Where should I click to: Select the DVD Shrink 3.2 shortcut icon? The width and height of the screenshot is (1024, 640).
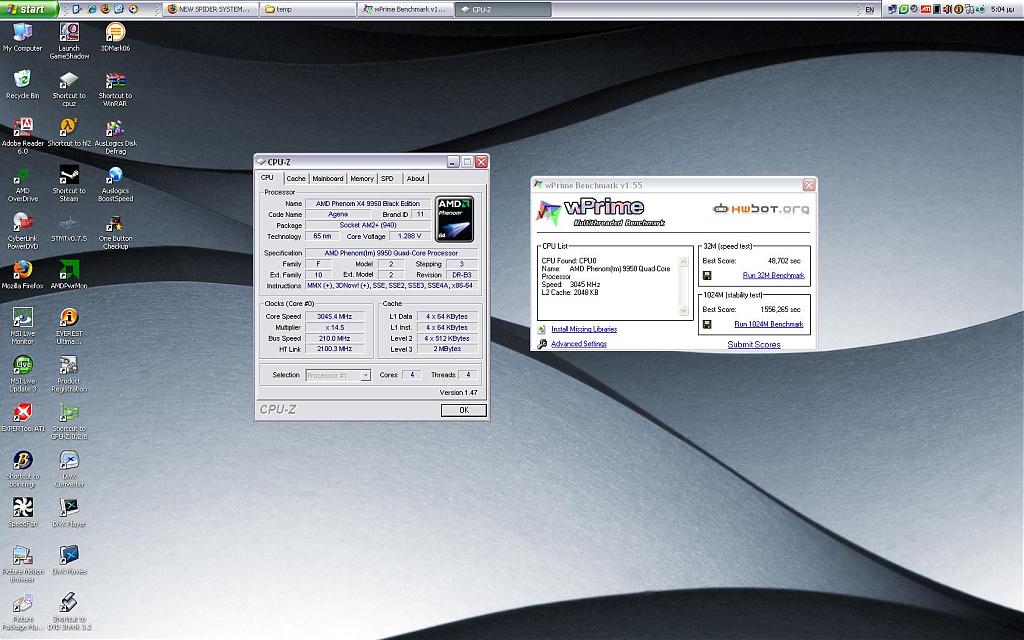pos(69,612)
